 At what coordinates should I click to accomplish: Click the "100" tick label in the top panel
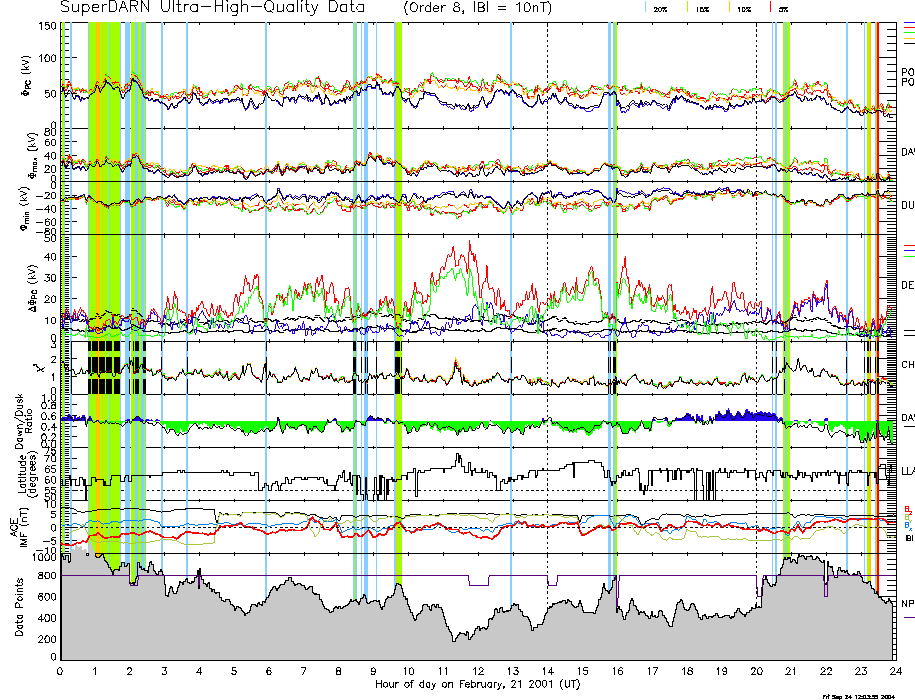click(47, 58)
